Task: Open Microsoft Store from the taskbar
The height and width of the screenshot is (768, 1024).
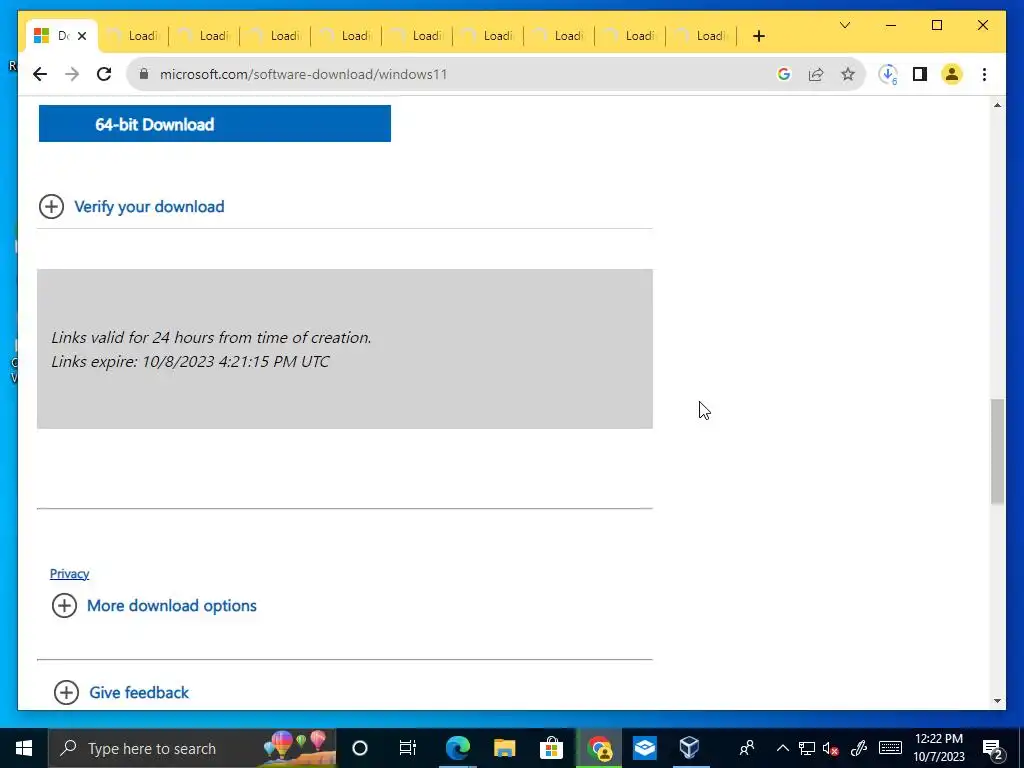Action: click(551, 748)
